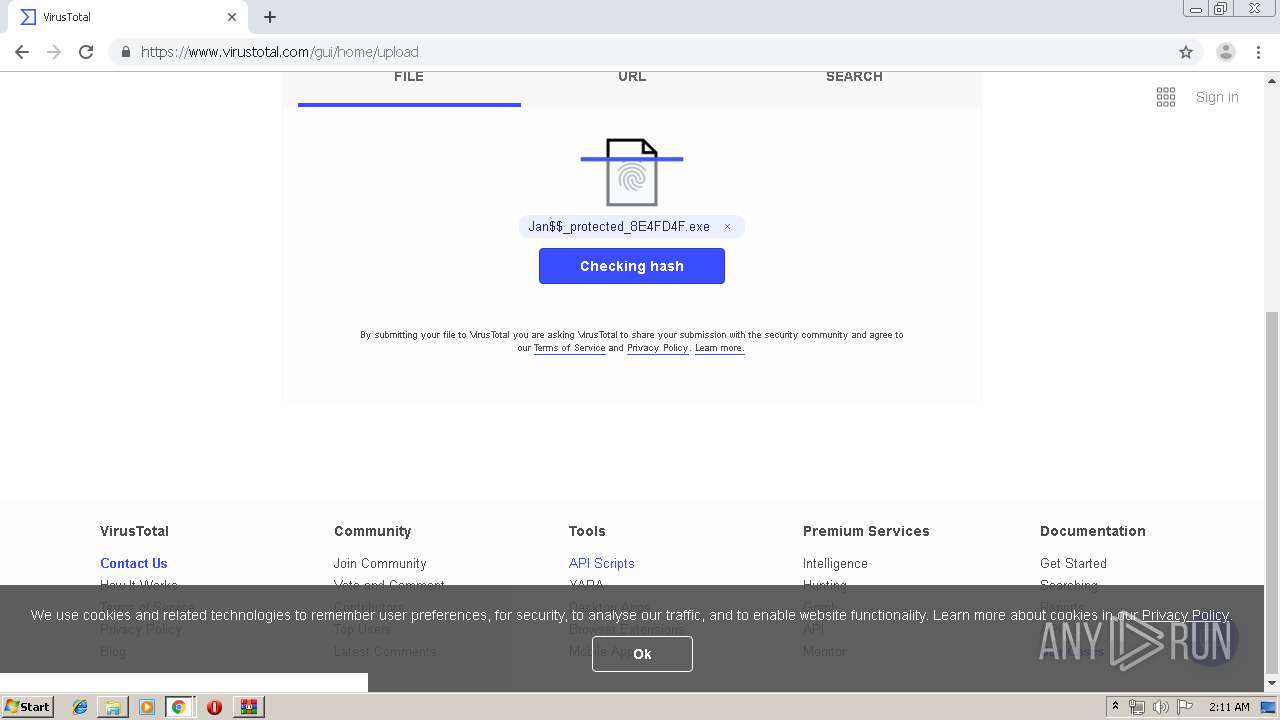Click the Action Center flag icon
The height and width of the screenshot is (720, 1280).
click(1184, 707)
